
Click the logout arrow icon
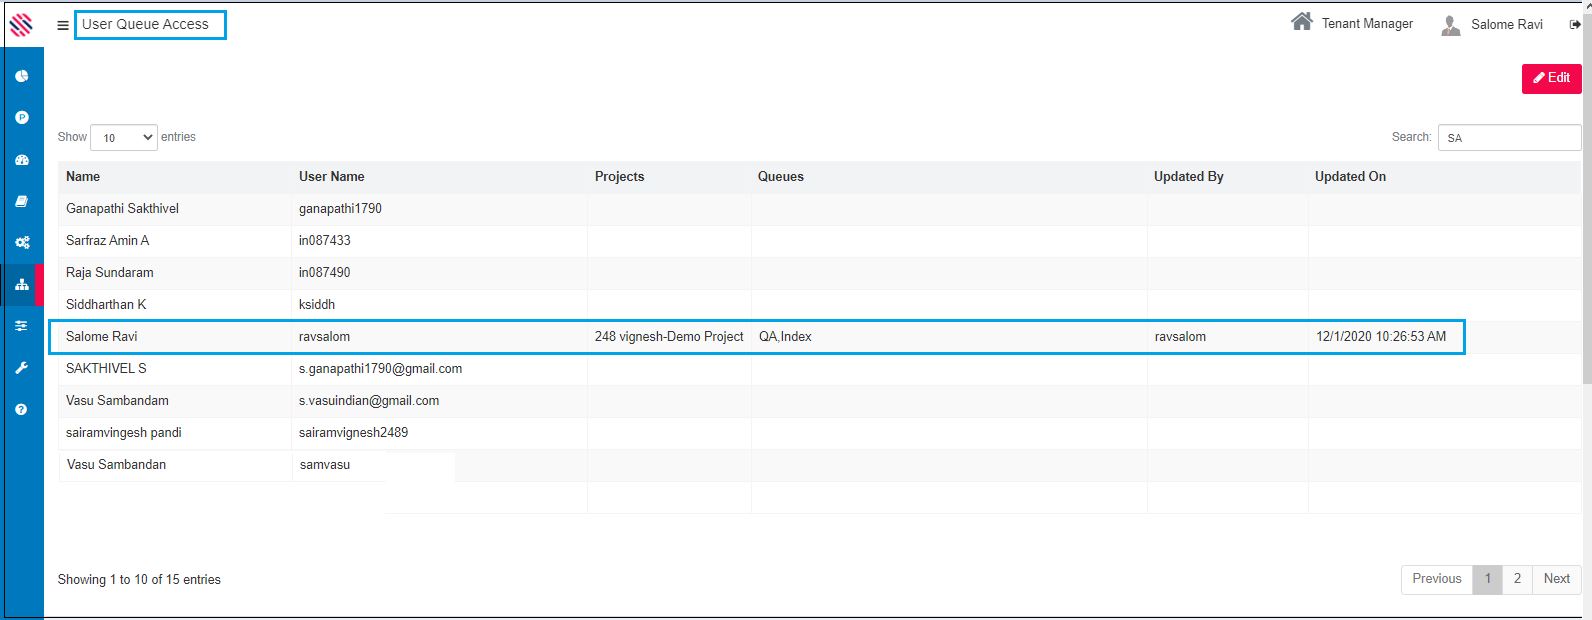pyautogui.click(x=1575, y=25)
